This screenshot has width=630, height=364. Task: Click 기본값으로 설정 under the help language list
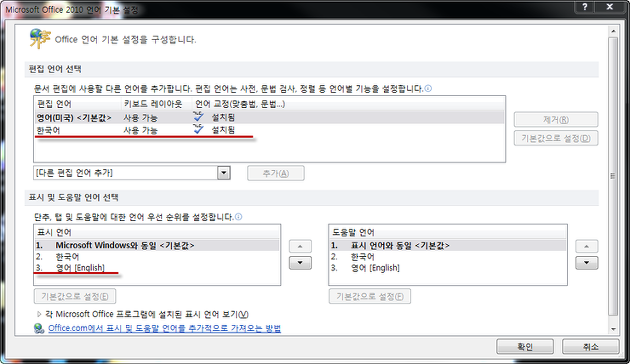click(370, 297)
